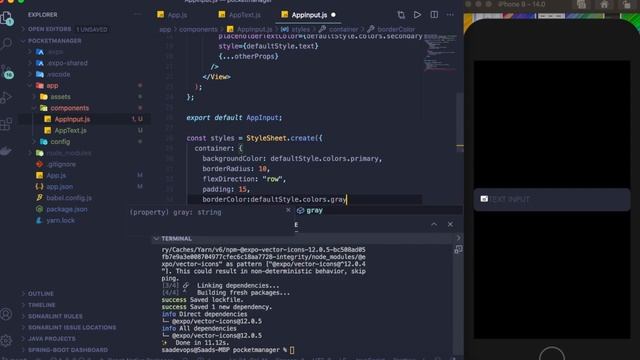Close the terminal panel
This screenshot has height=360, width=640.
click(x=450, y=224)
